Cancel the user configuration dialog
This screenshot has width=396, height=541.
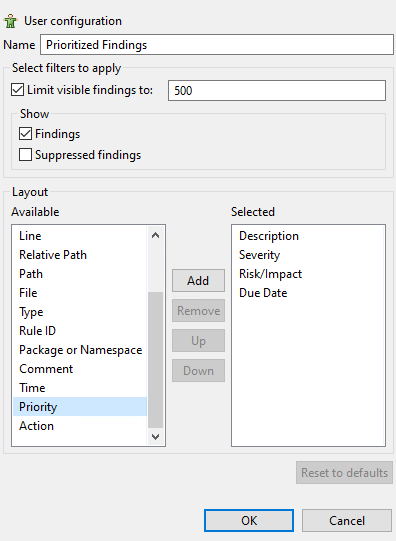tap(347, 520)
